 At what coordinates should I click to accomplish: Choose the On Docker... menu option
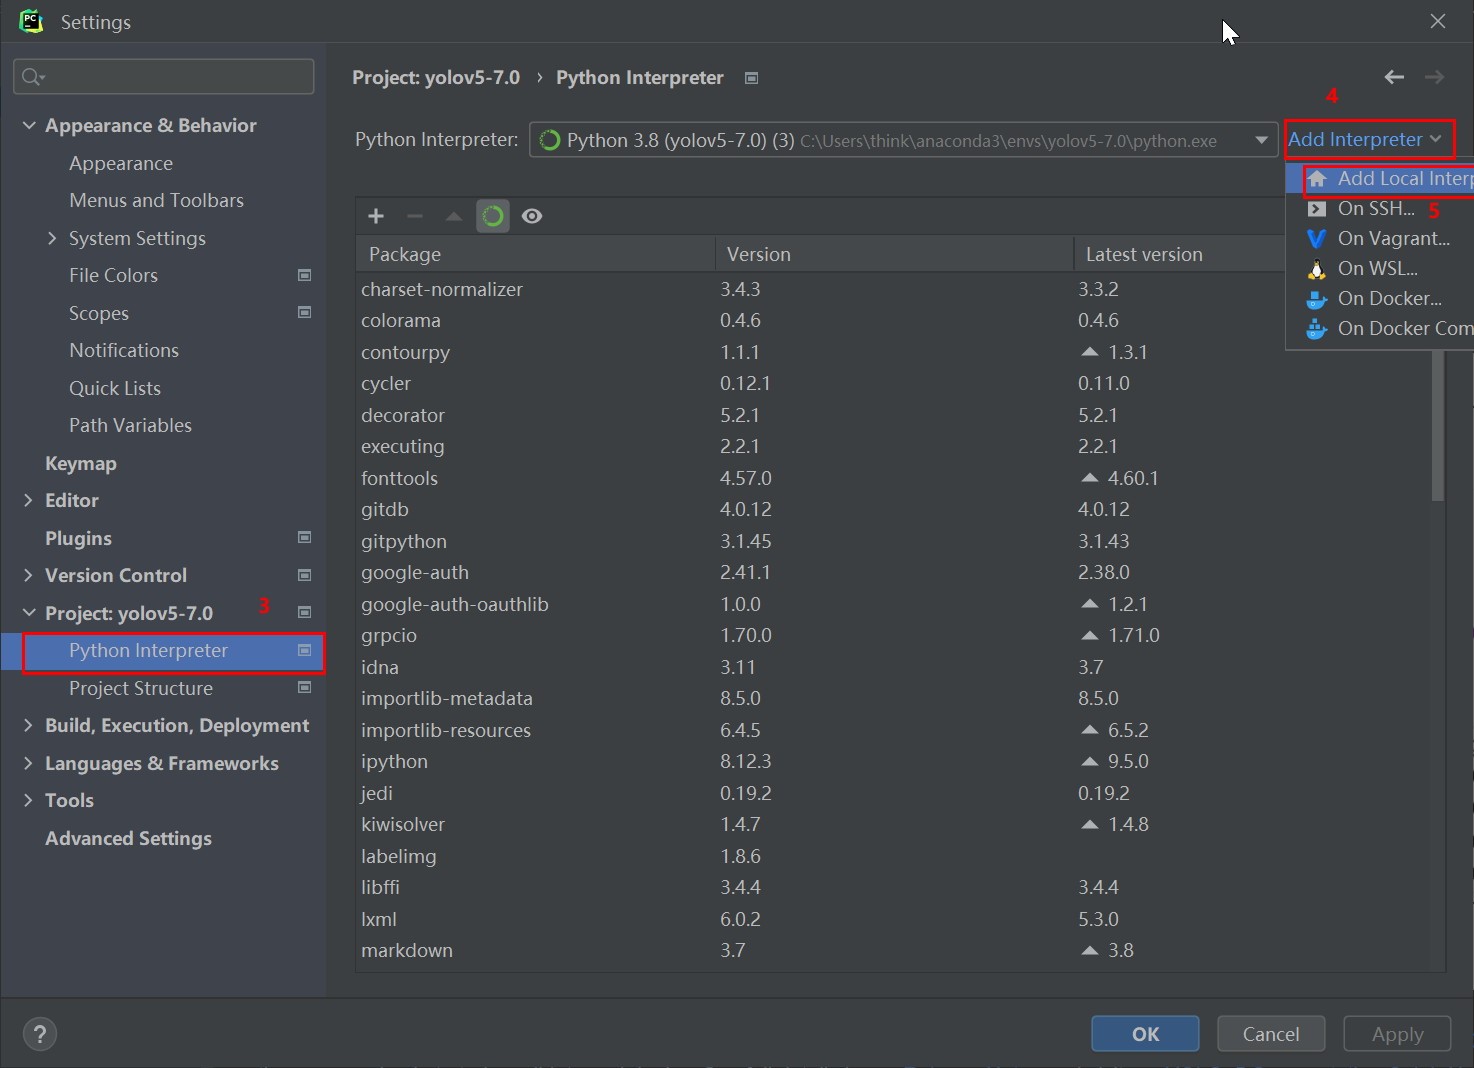pos(1380,298)
